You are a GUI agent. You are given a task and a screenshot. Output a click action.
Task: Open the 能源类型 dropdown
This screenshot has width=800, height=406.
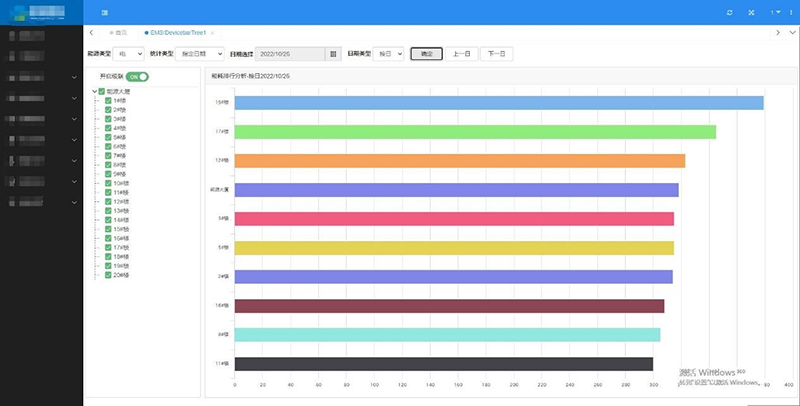130,54
